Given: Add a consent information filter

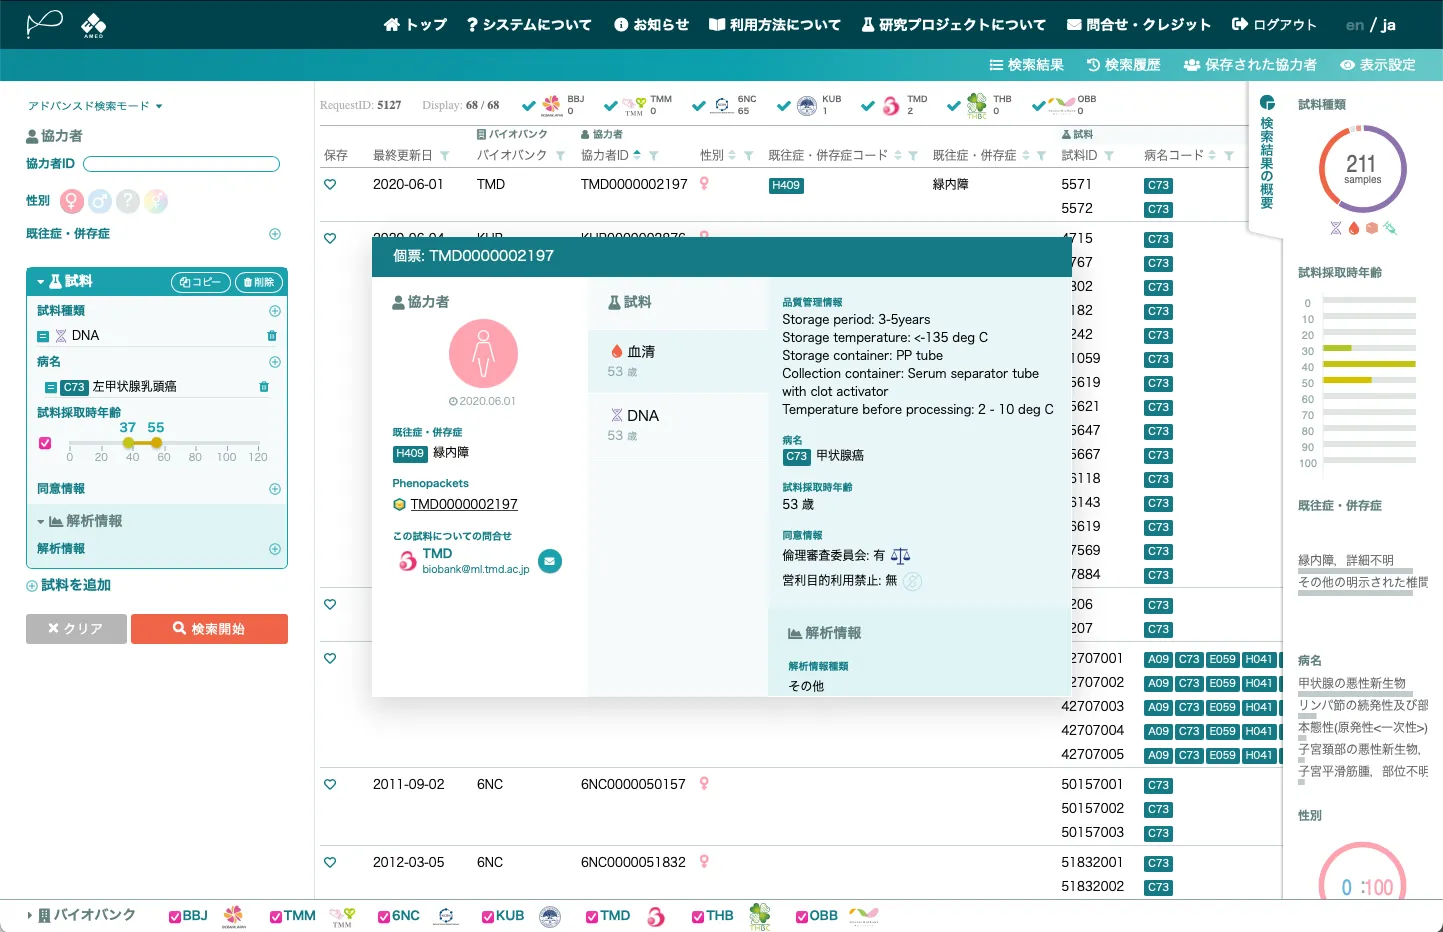Looking at the screenshot, I should coord(275,489).
